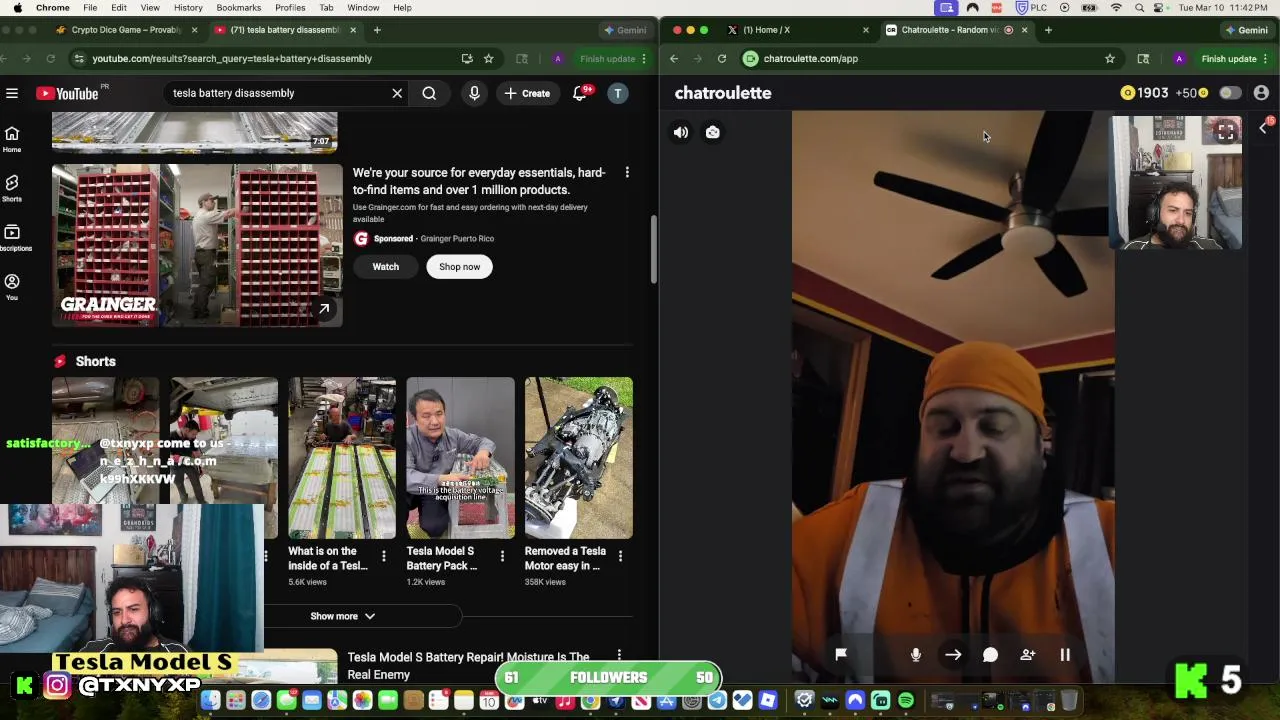Open Chrome File menu

90,8
